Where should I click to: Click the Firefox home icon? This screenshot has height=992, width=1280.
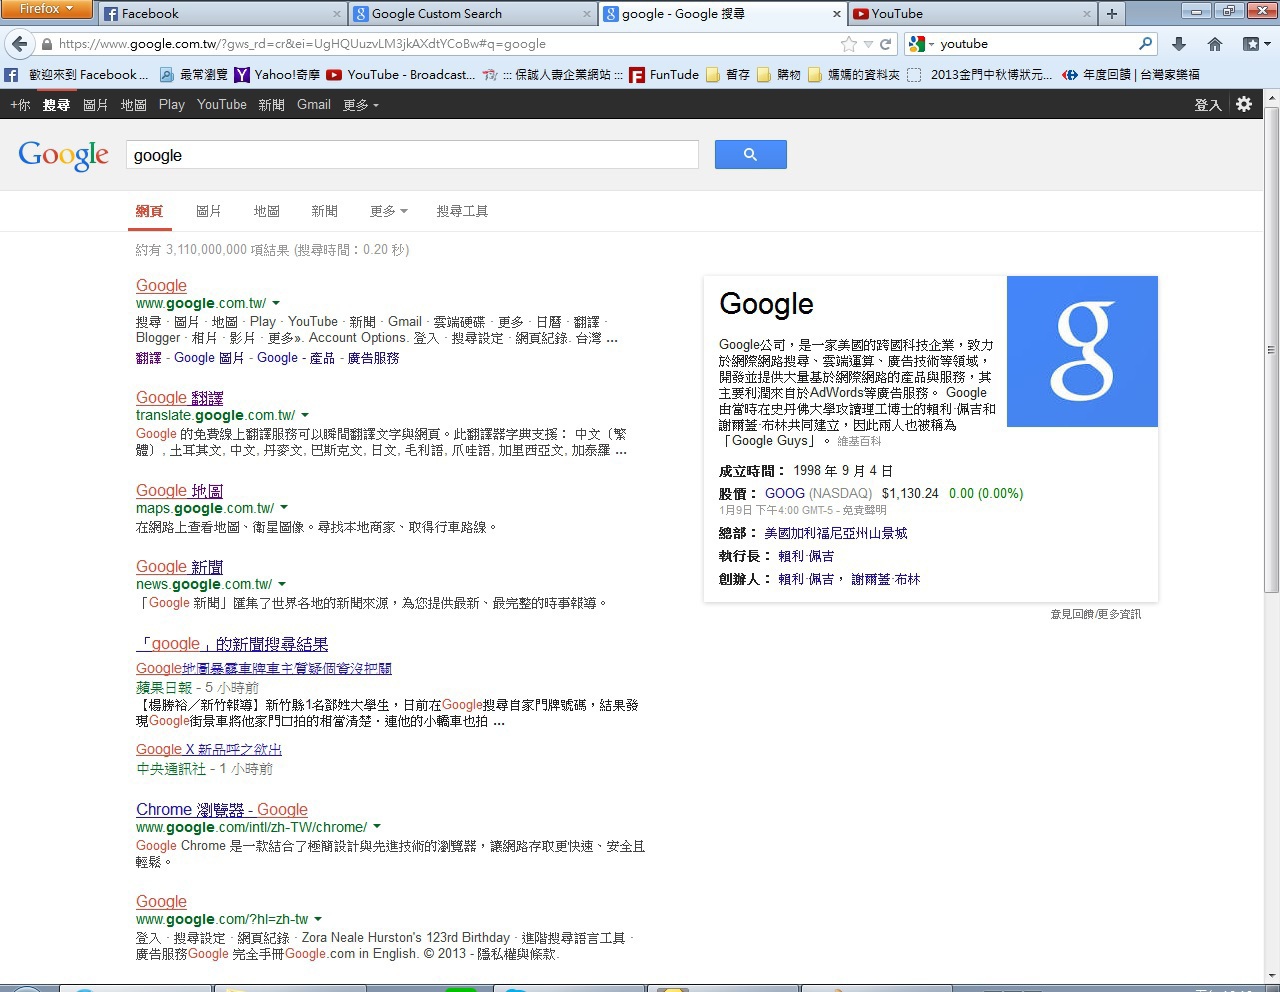(1215, 44)
